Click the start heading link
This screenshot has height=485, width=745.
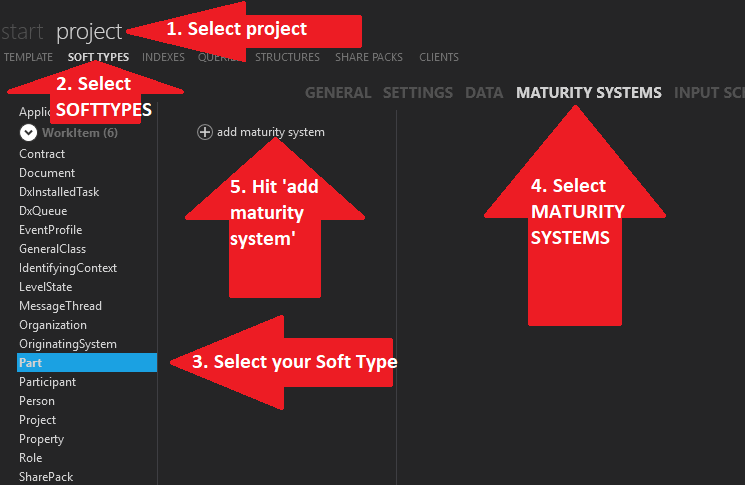point(22,32)
